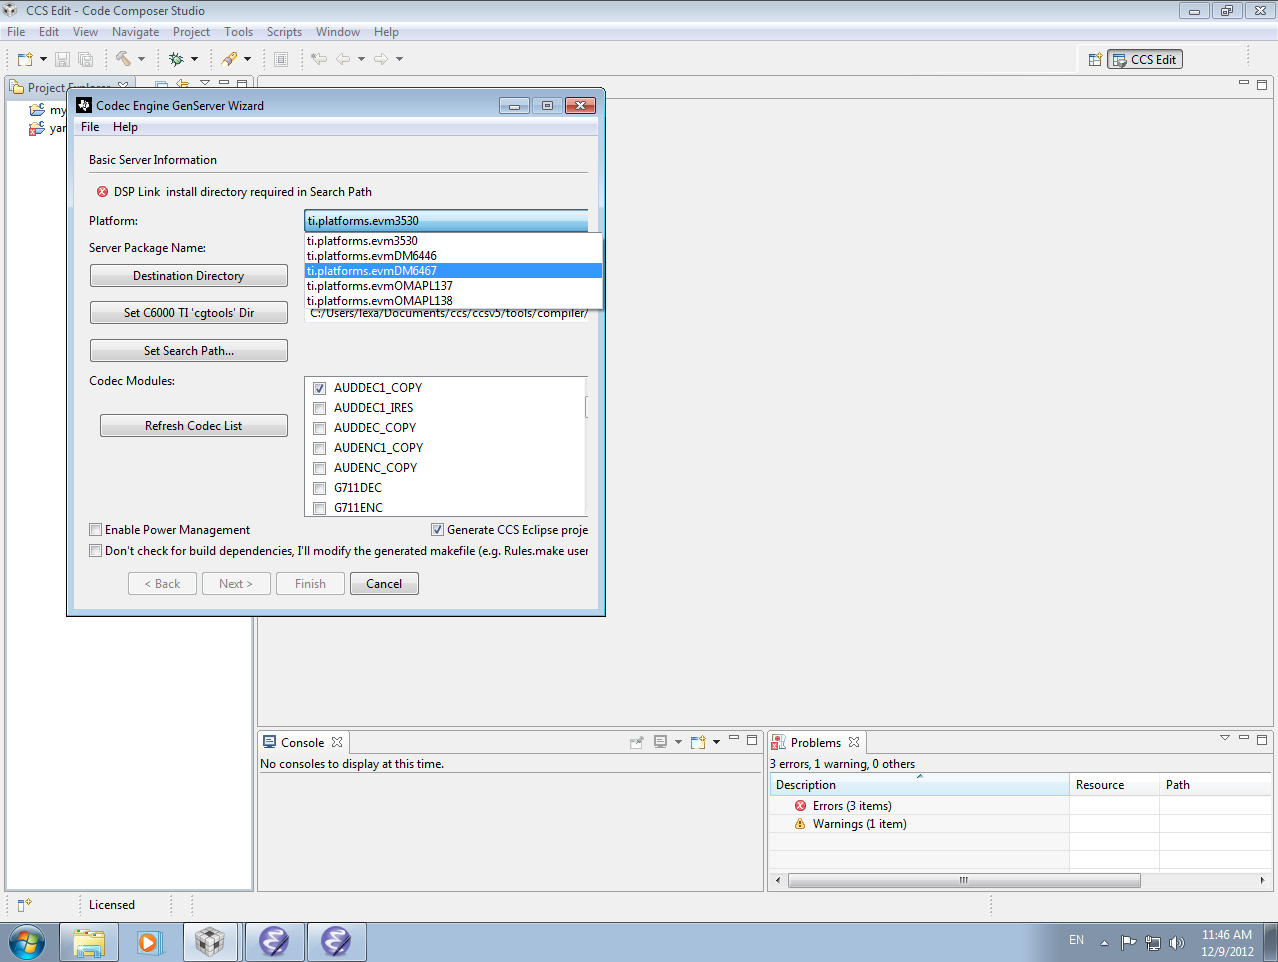This screenshot has height=962, width=1278.
Task: Toggle Generate CCS Eclipse project checkbox
Action: click(437, 530)
